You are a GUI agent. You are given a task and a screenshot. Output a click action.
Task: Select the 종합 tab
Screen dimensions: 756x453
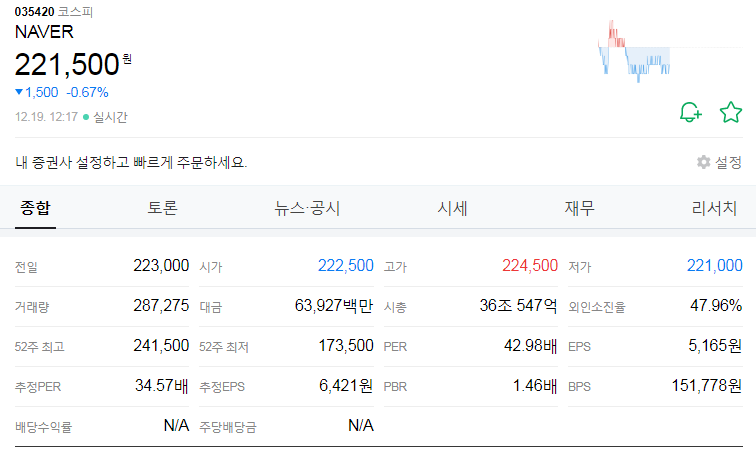(x=35, y=208)
